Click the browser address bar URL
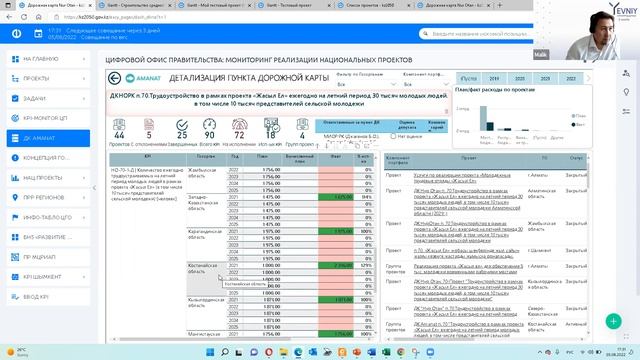Image resolution: width=640 pixels, height=360 pixels. coord(115,17)
